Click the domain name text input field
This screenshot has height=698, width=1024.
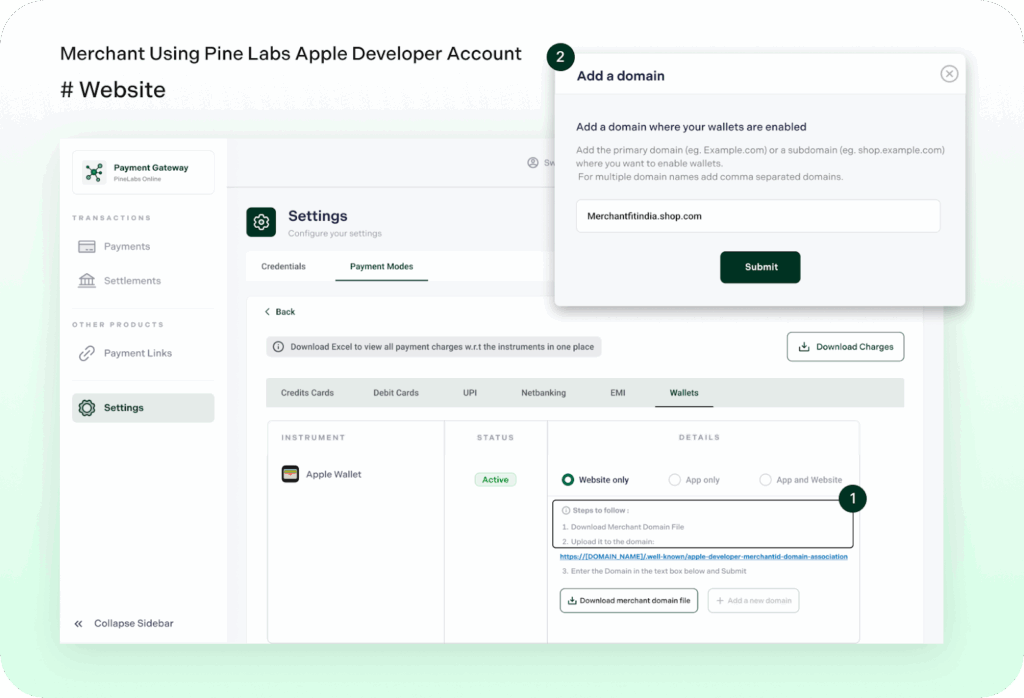tap(757, 216)
